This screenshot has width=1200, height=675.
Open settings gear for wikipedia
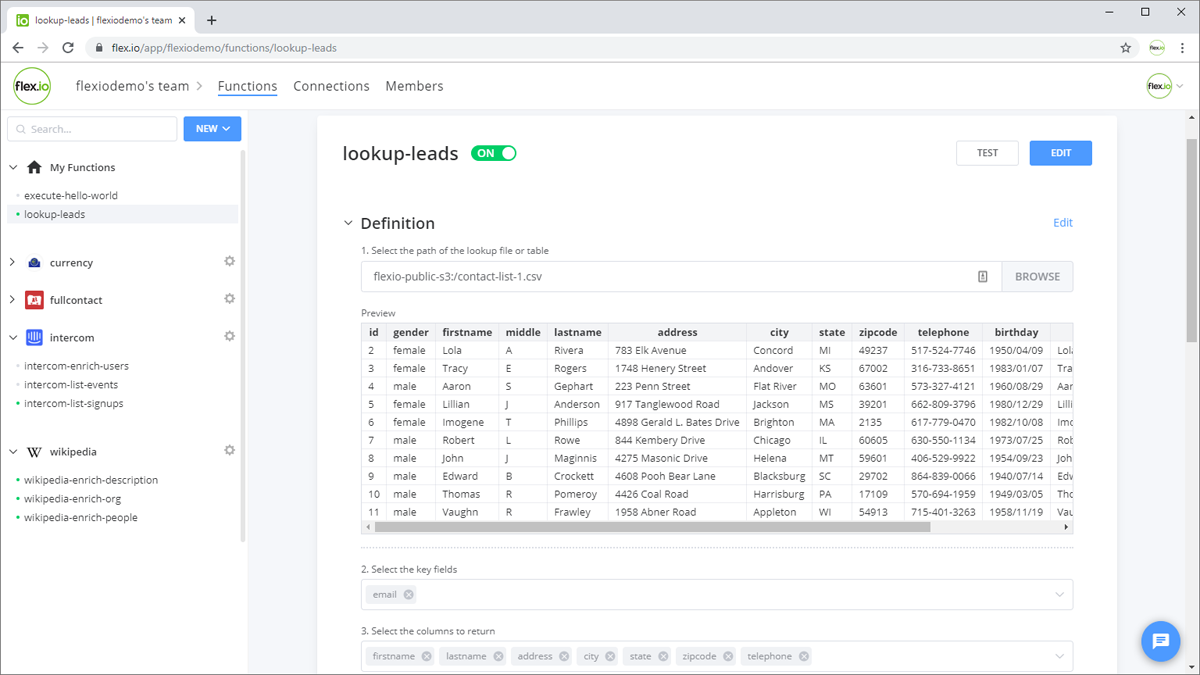pyautogui.click(x=229, y=451)
